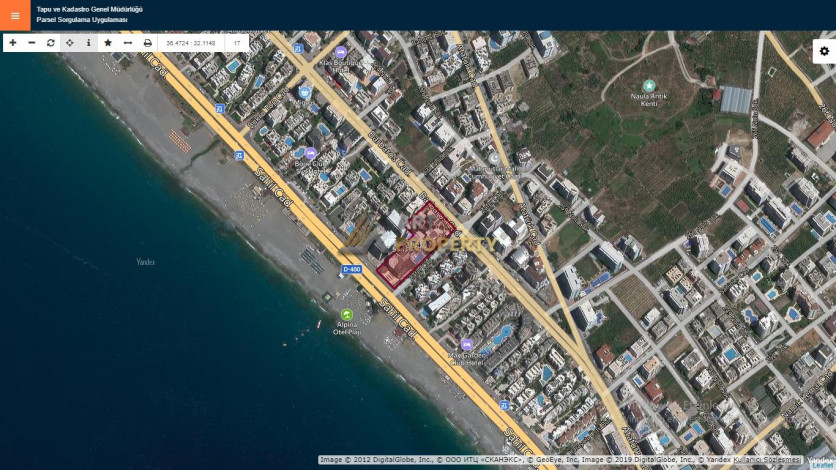Click the Alpina Otel Plajı marker
The height and width of the screenshot is (470, 836).
(x=347, y=314)
